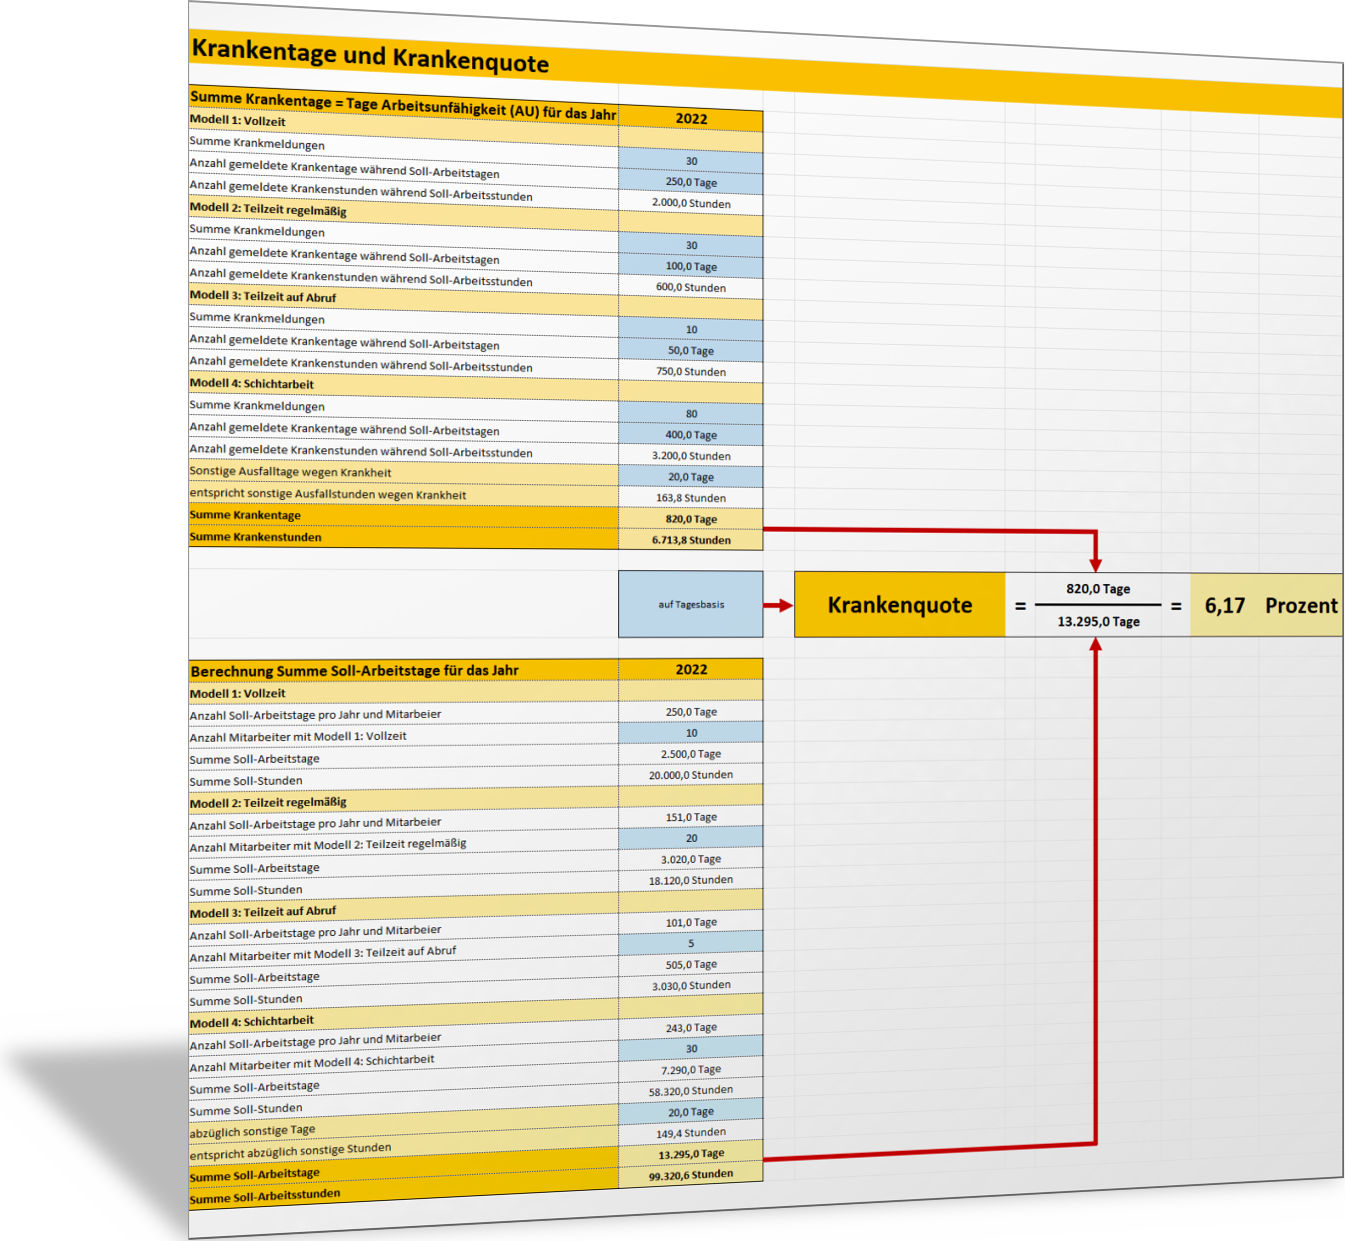This screenshot has width=1345, height=1241.
Task: Click the '99.320,6 Stunden' total cell
Action: tap(691, 1175)
